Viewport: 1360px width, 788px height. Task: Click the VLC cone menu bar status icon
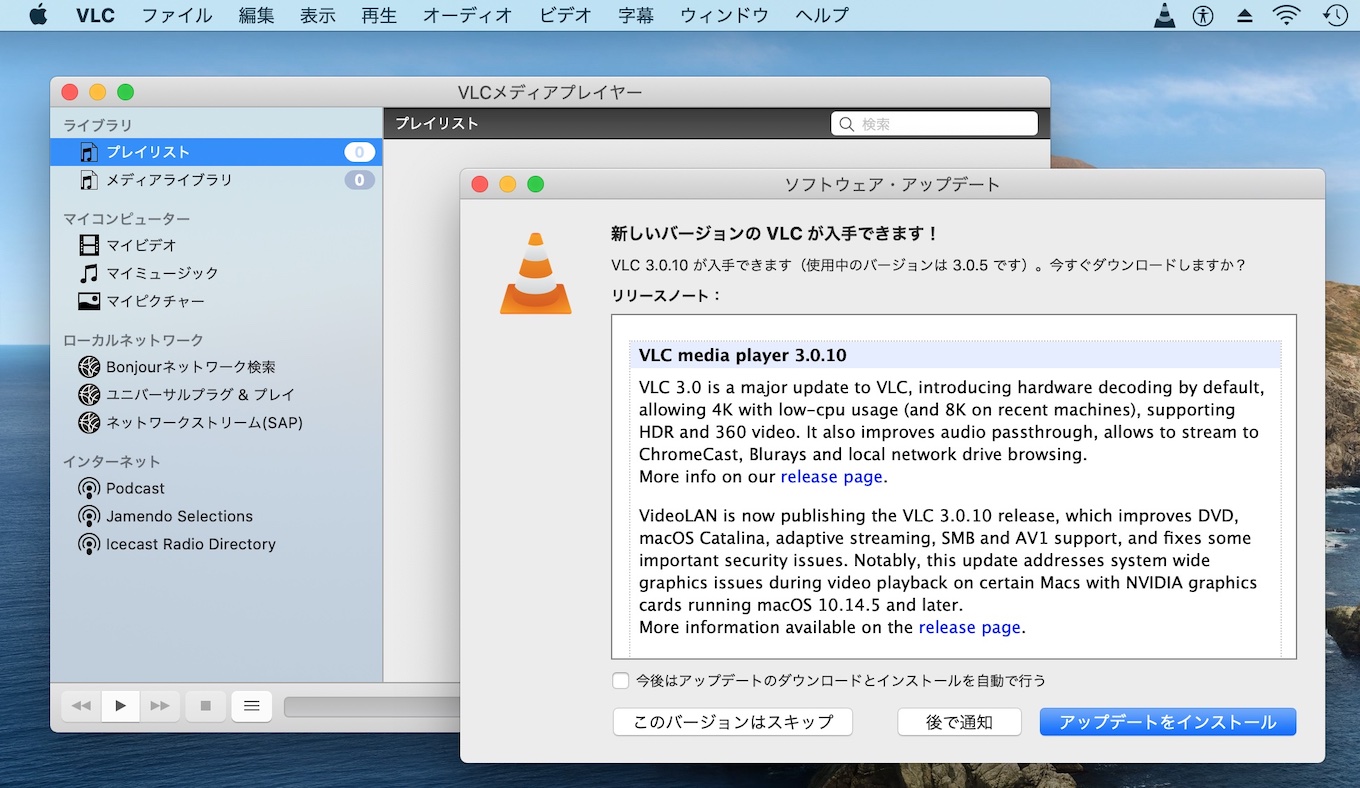[1164, 15]
